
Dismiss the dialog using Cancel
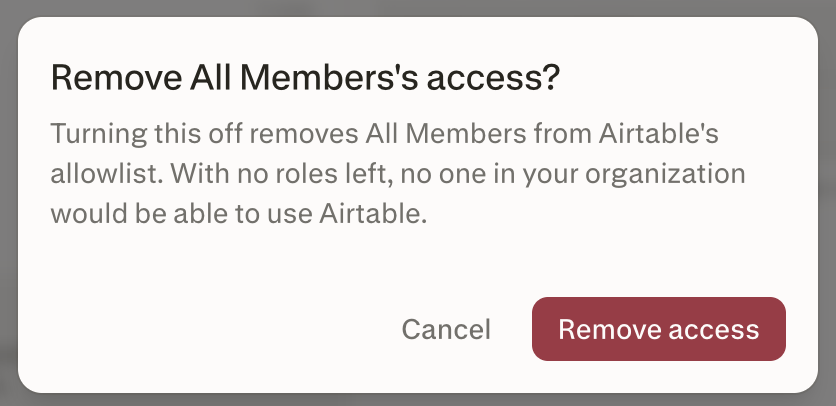point(446,329)
